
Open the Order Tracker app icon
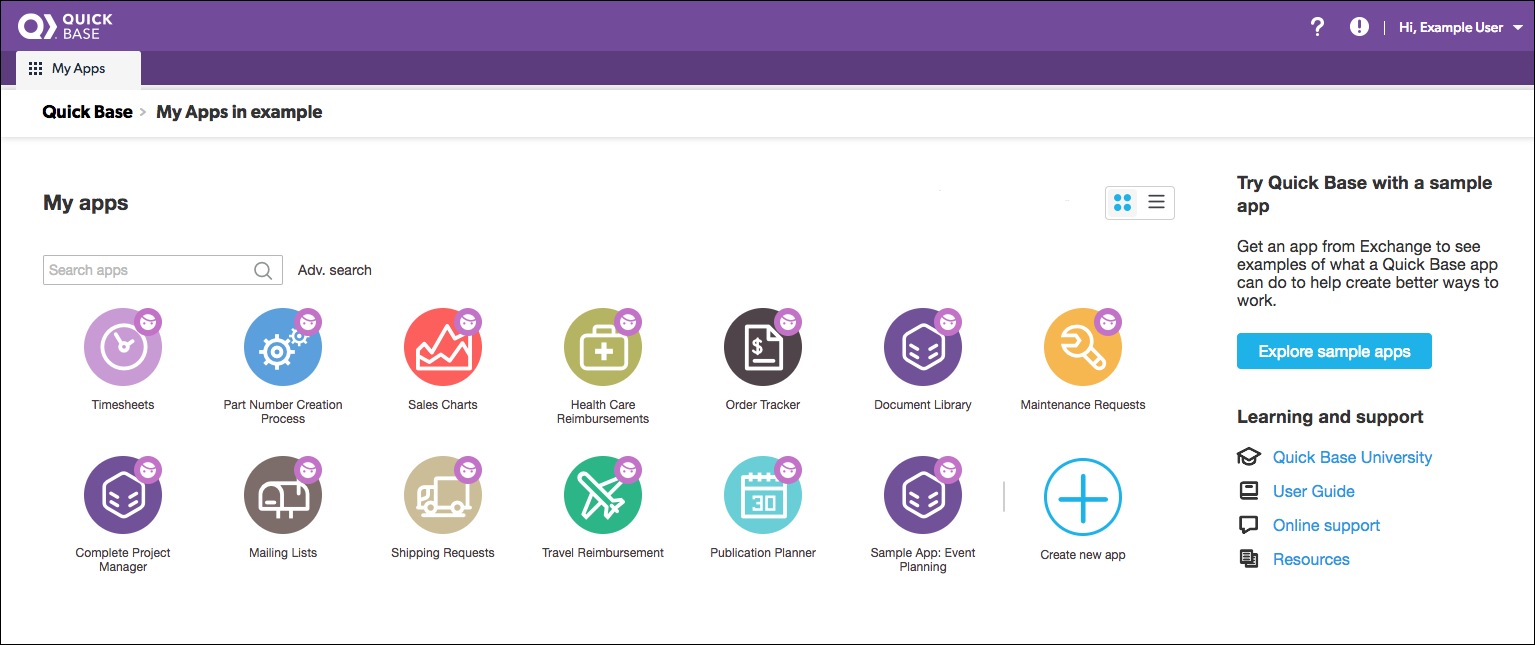pyautogui.click(x=763, y=347)
